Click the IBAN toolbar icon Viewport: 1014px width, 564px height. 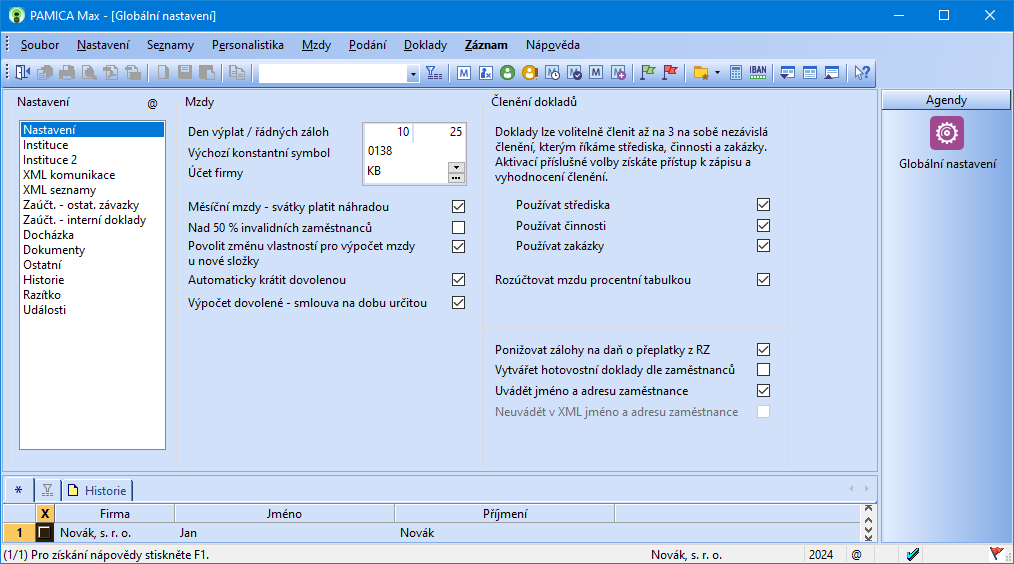(x=758, y=73)
